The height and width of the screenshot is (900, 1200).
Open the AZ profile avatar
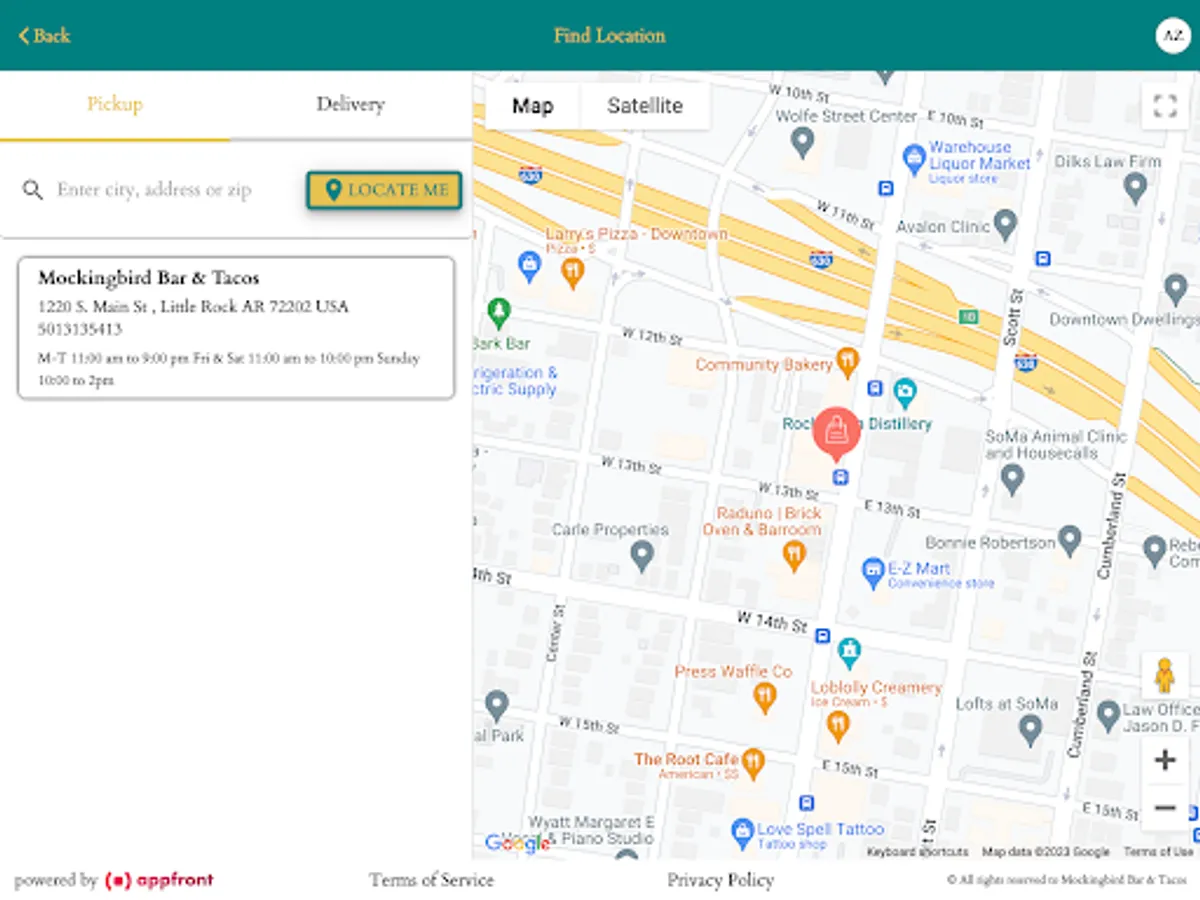coord(1172,35)
